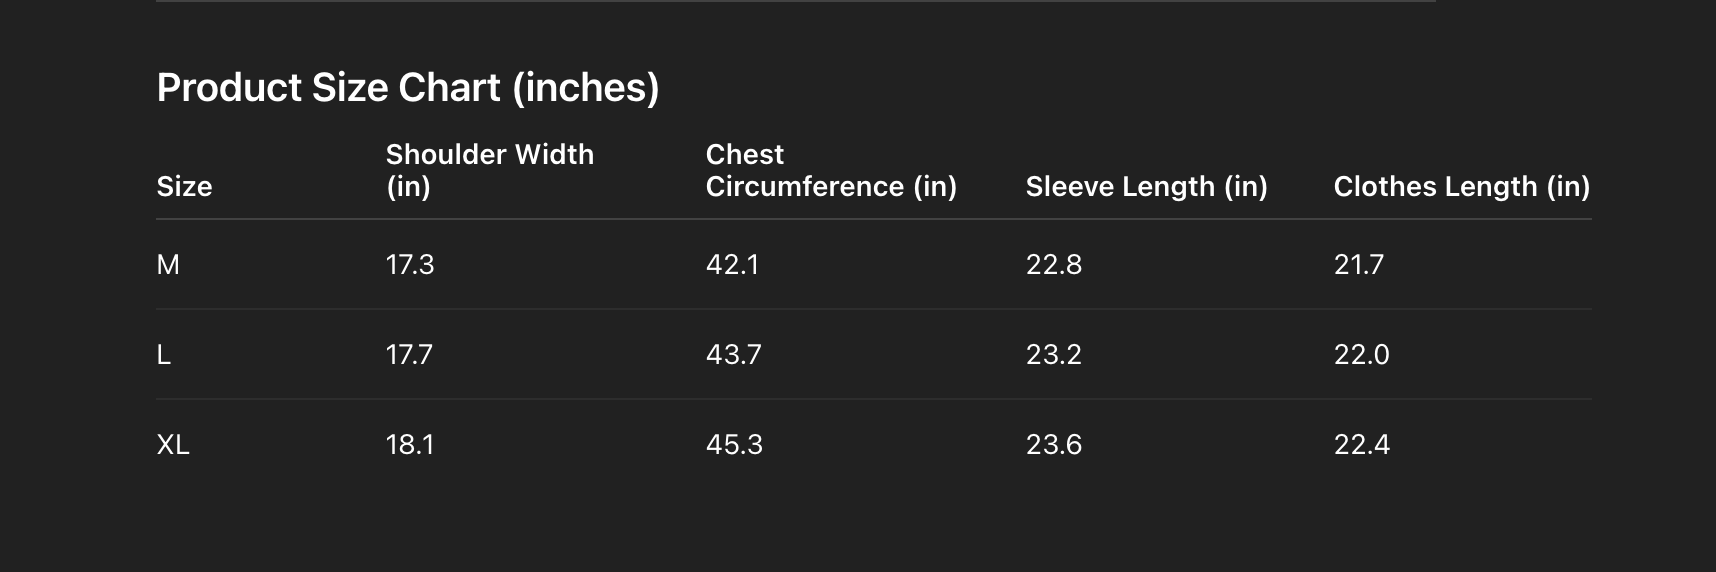Click clothes length value 22.4

(x=1362, y=445)
